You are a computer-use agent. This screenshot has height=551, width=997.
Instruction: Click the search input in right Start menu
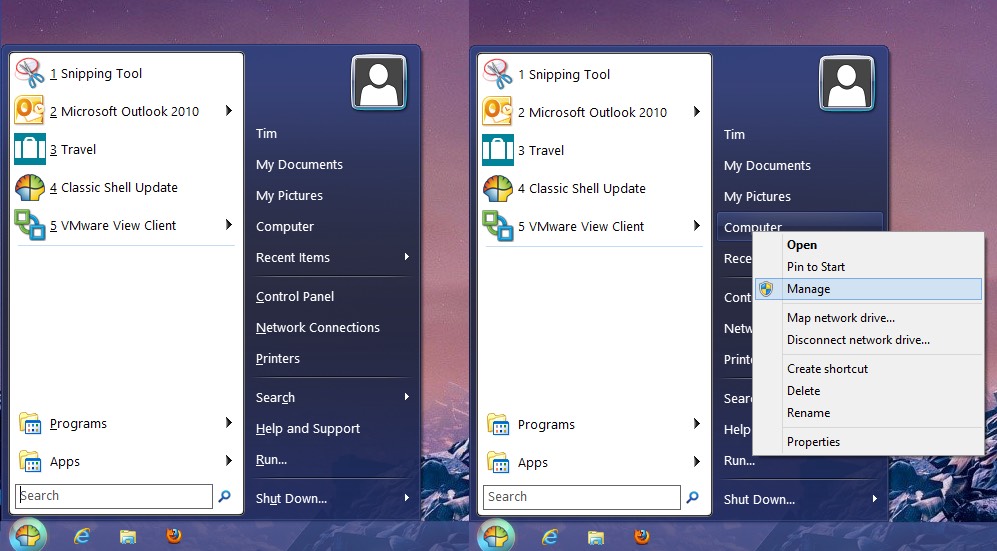[580, 497]
